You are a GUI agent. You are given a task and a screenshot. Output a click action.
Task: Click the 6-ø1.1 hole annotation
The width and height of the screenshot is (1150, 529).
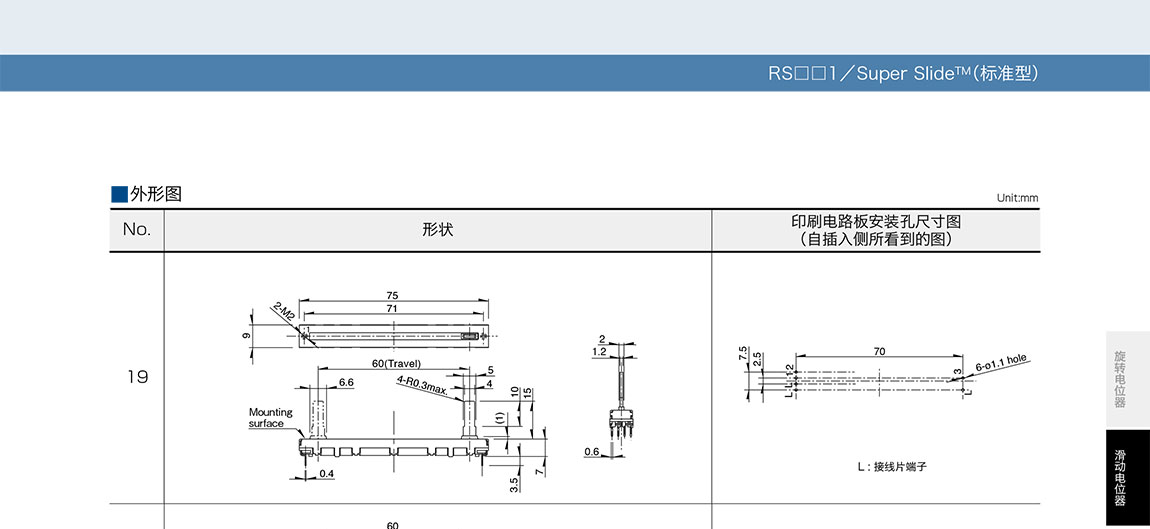click(1000, 362)
